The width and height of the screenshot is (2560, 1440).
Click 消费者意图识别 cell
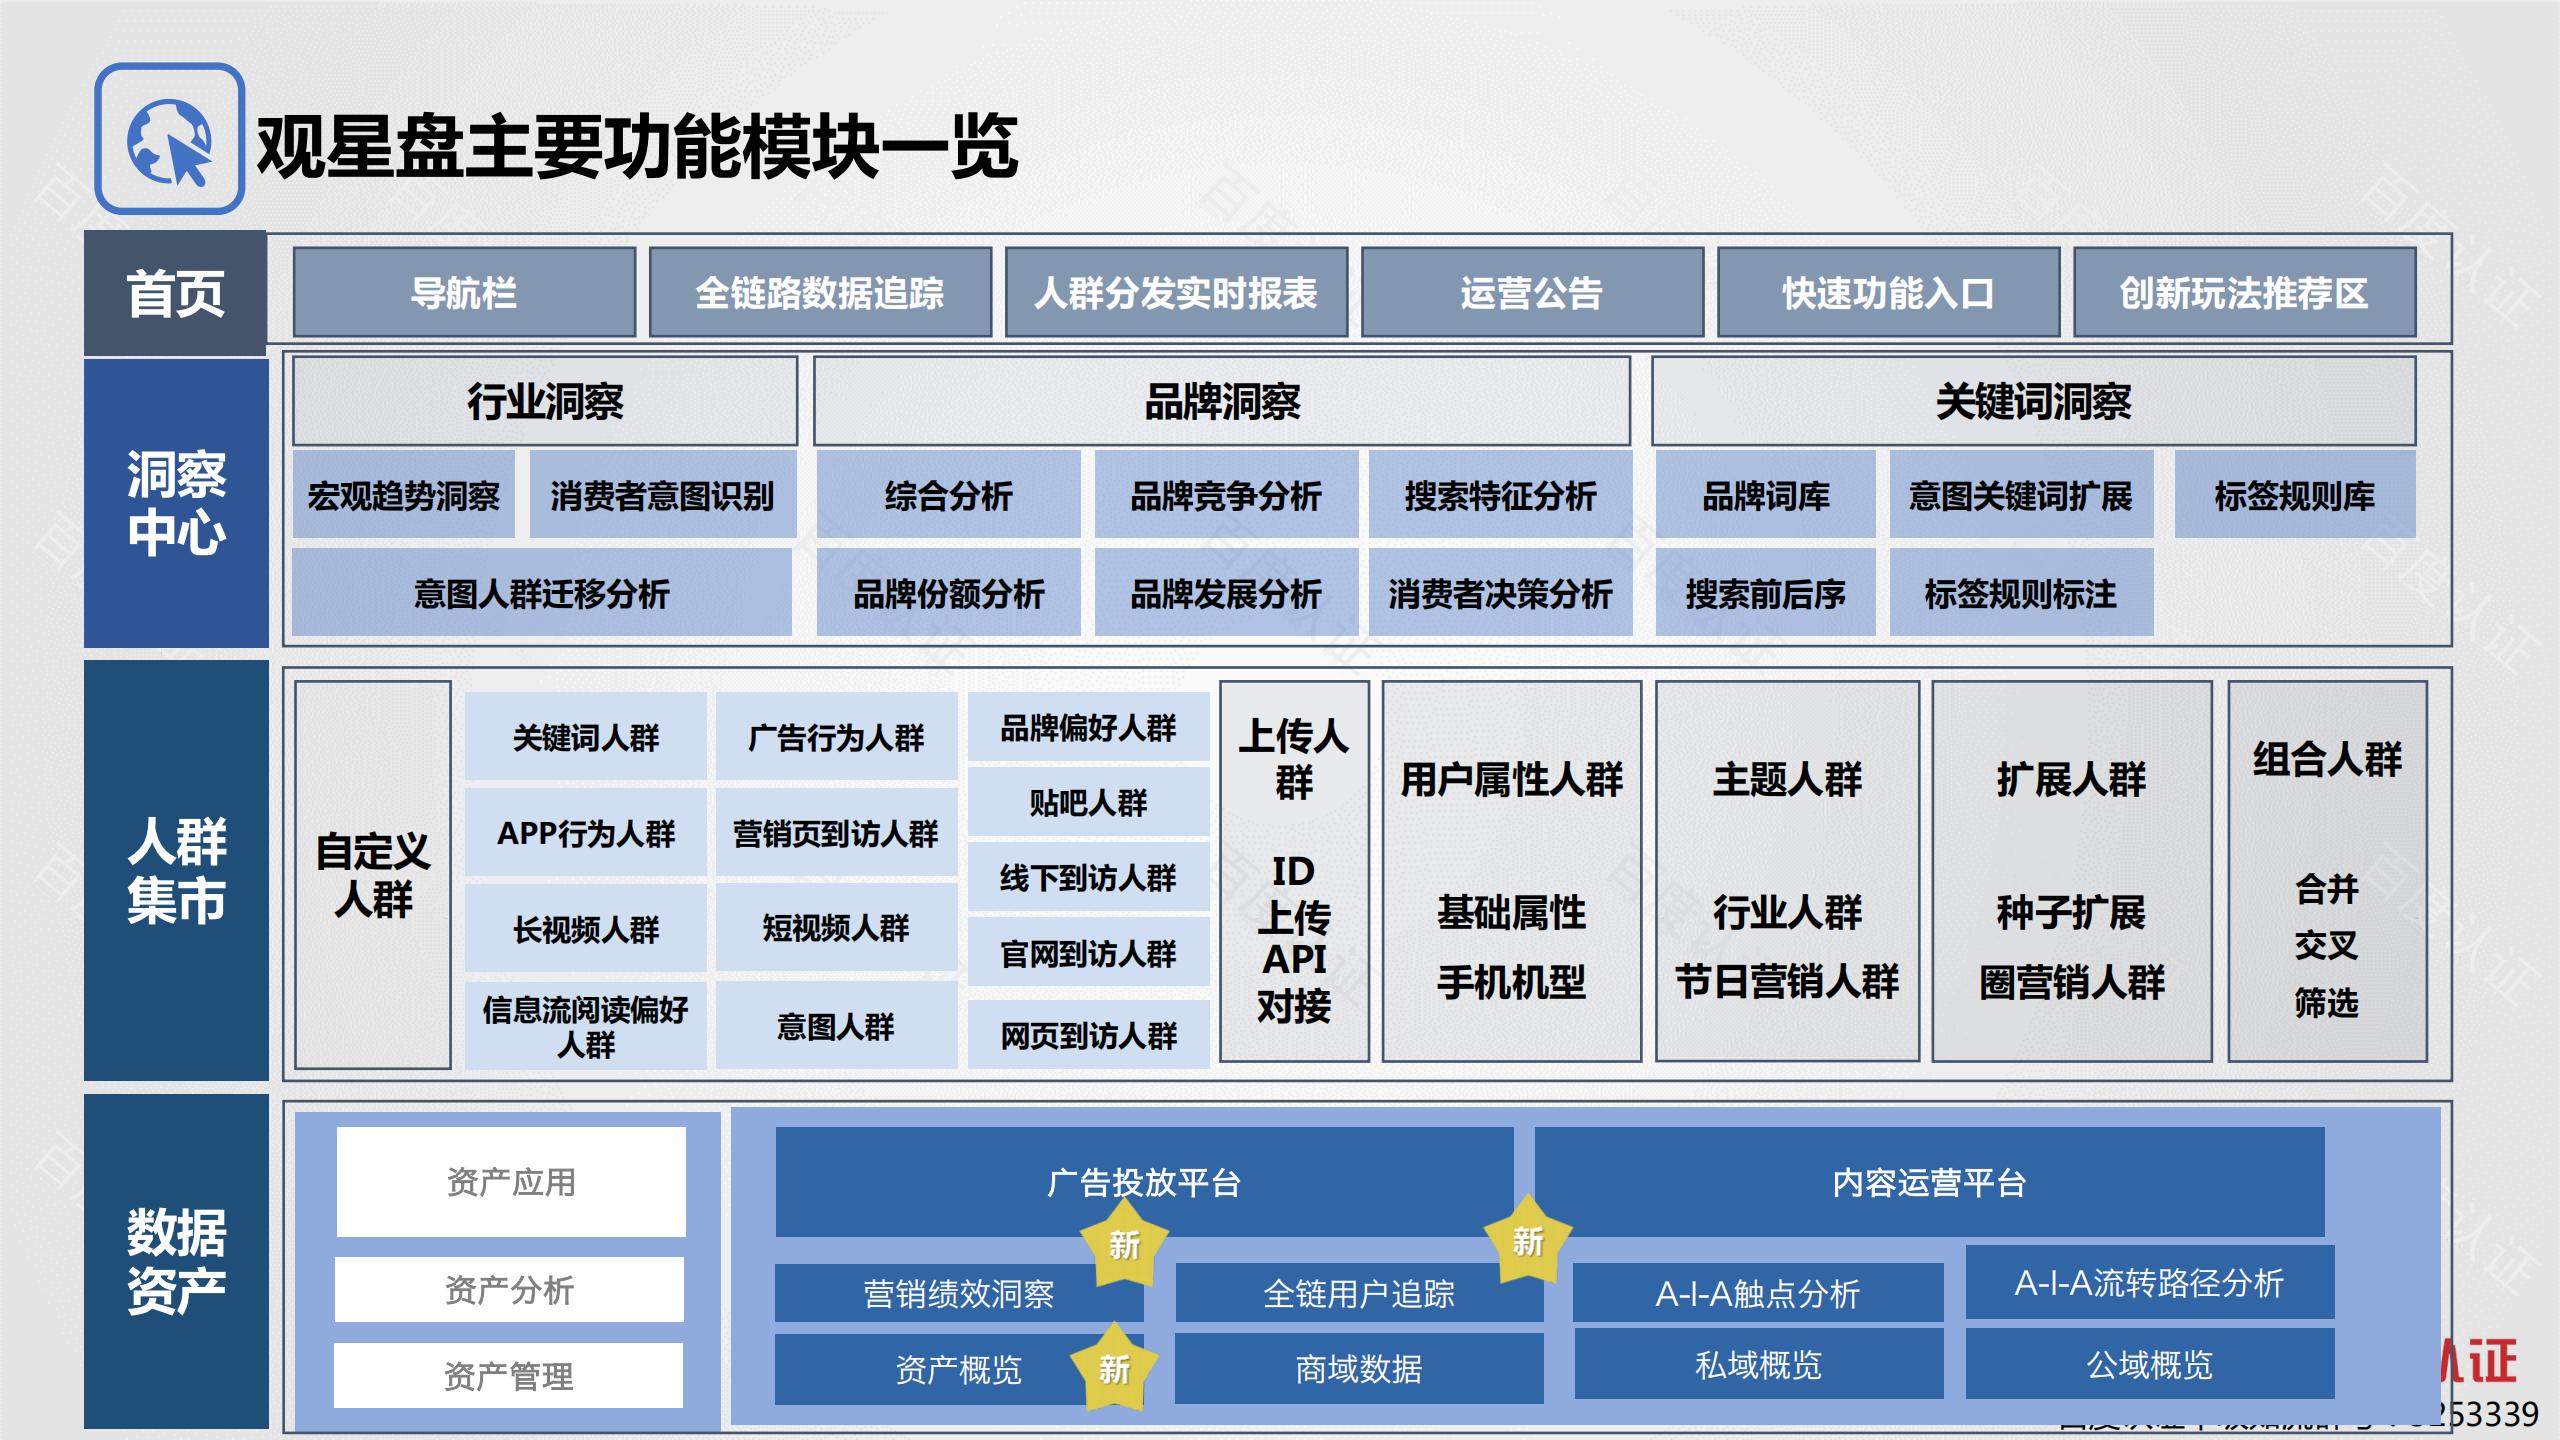point(662,495)
